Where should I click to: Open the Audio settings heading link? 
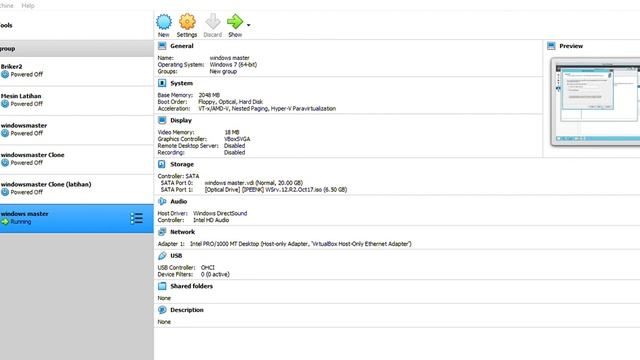[178, 201]
